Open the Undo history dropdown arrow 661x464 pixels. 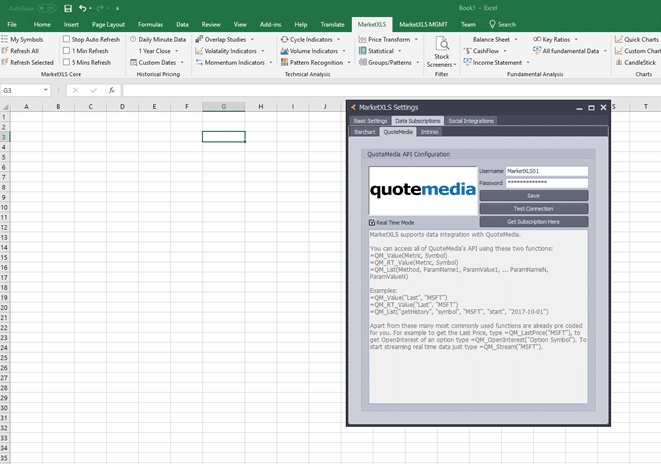coord(90,8)
